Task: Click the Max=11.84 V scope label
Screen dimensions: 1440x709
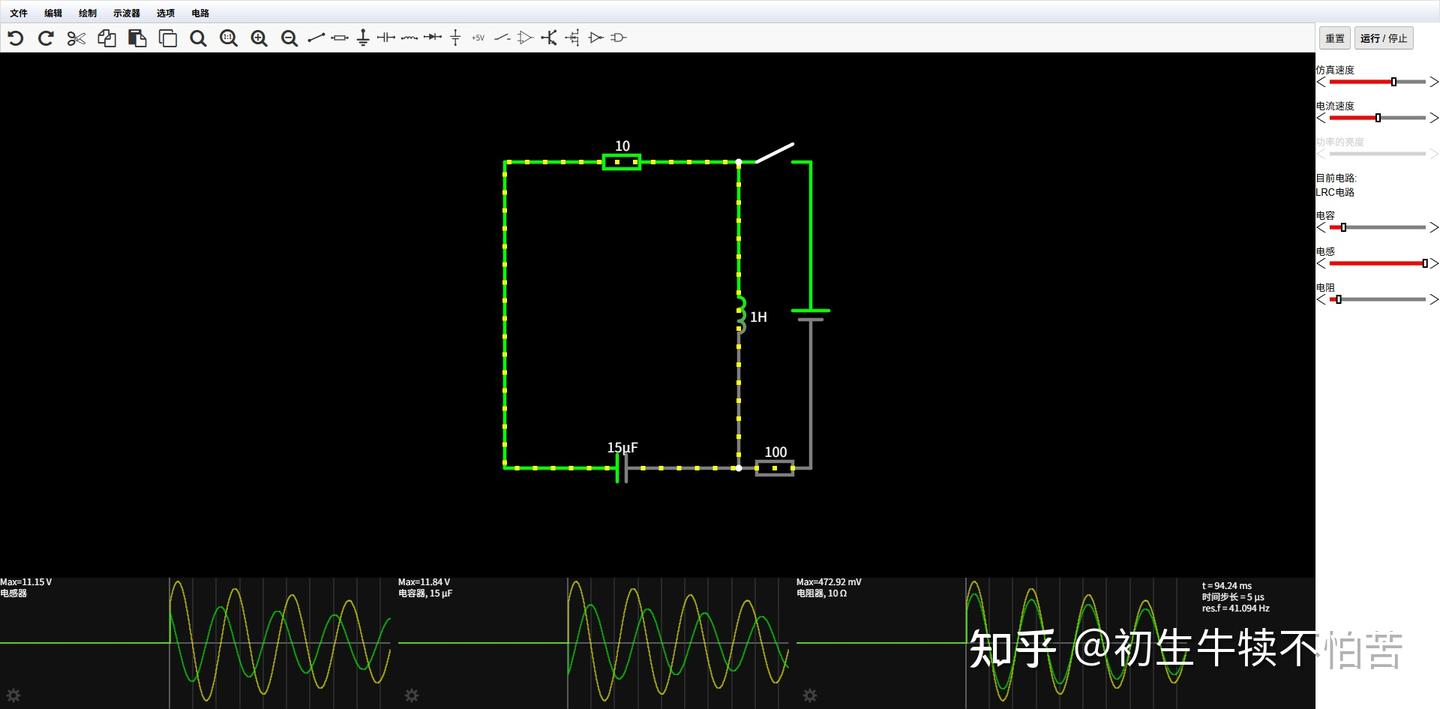Action: (424, 582)
